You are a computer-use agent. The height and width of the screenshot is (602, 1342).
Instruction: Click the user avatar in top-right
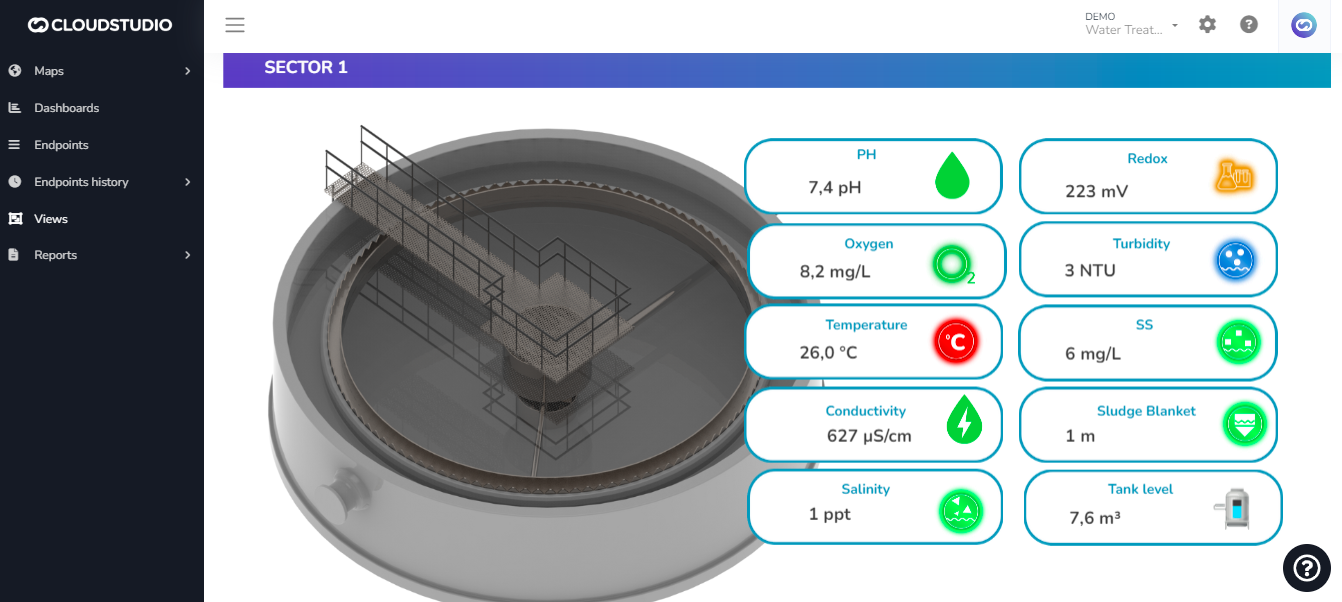pyautogui.click(x=1303, y=25)
